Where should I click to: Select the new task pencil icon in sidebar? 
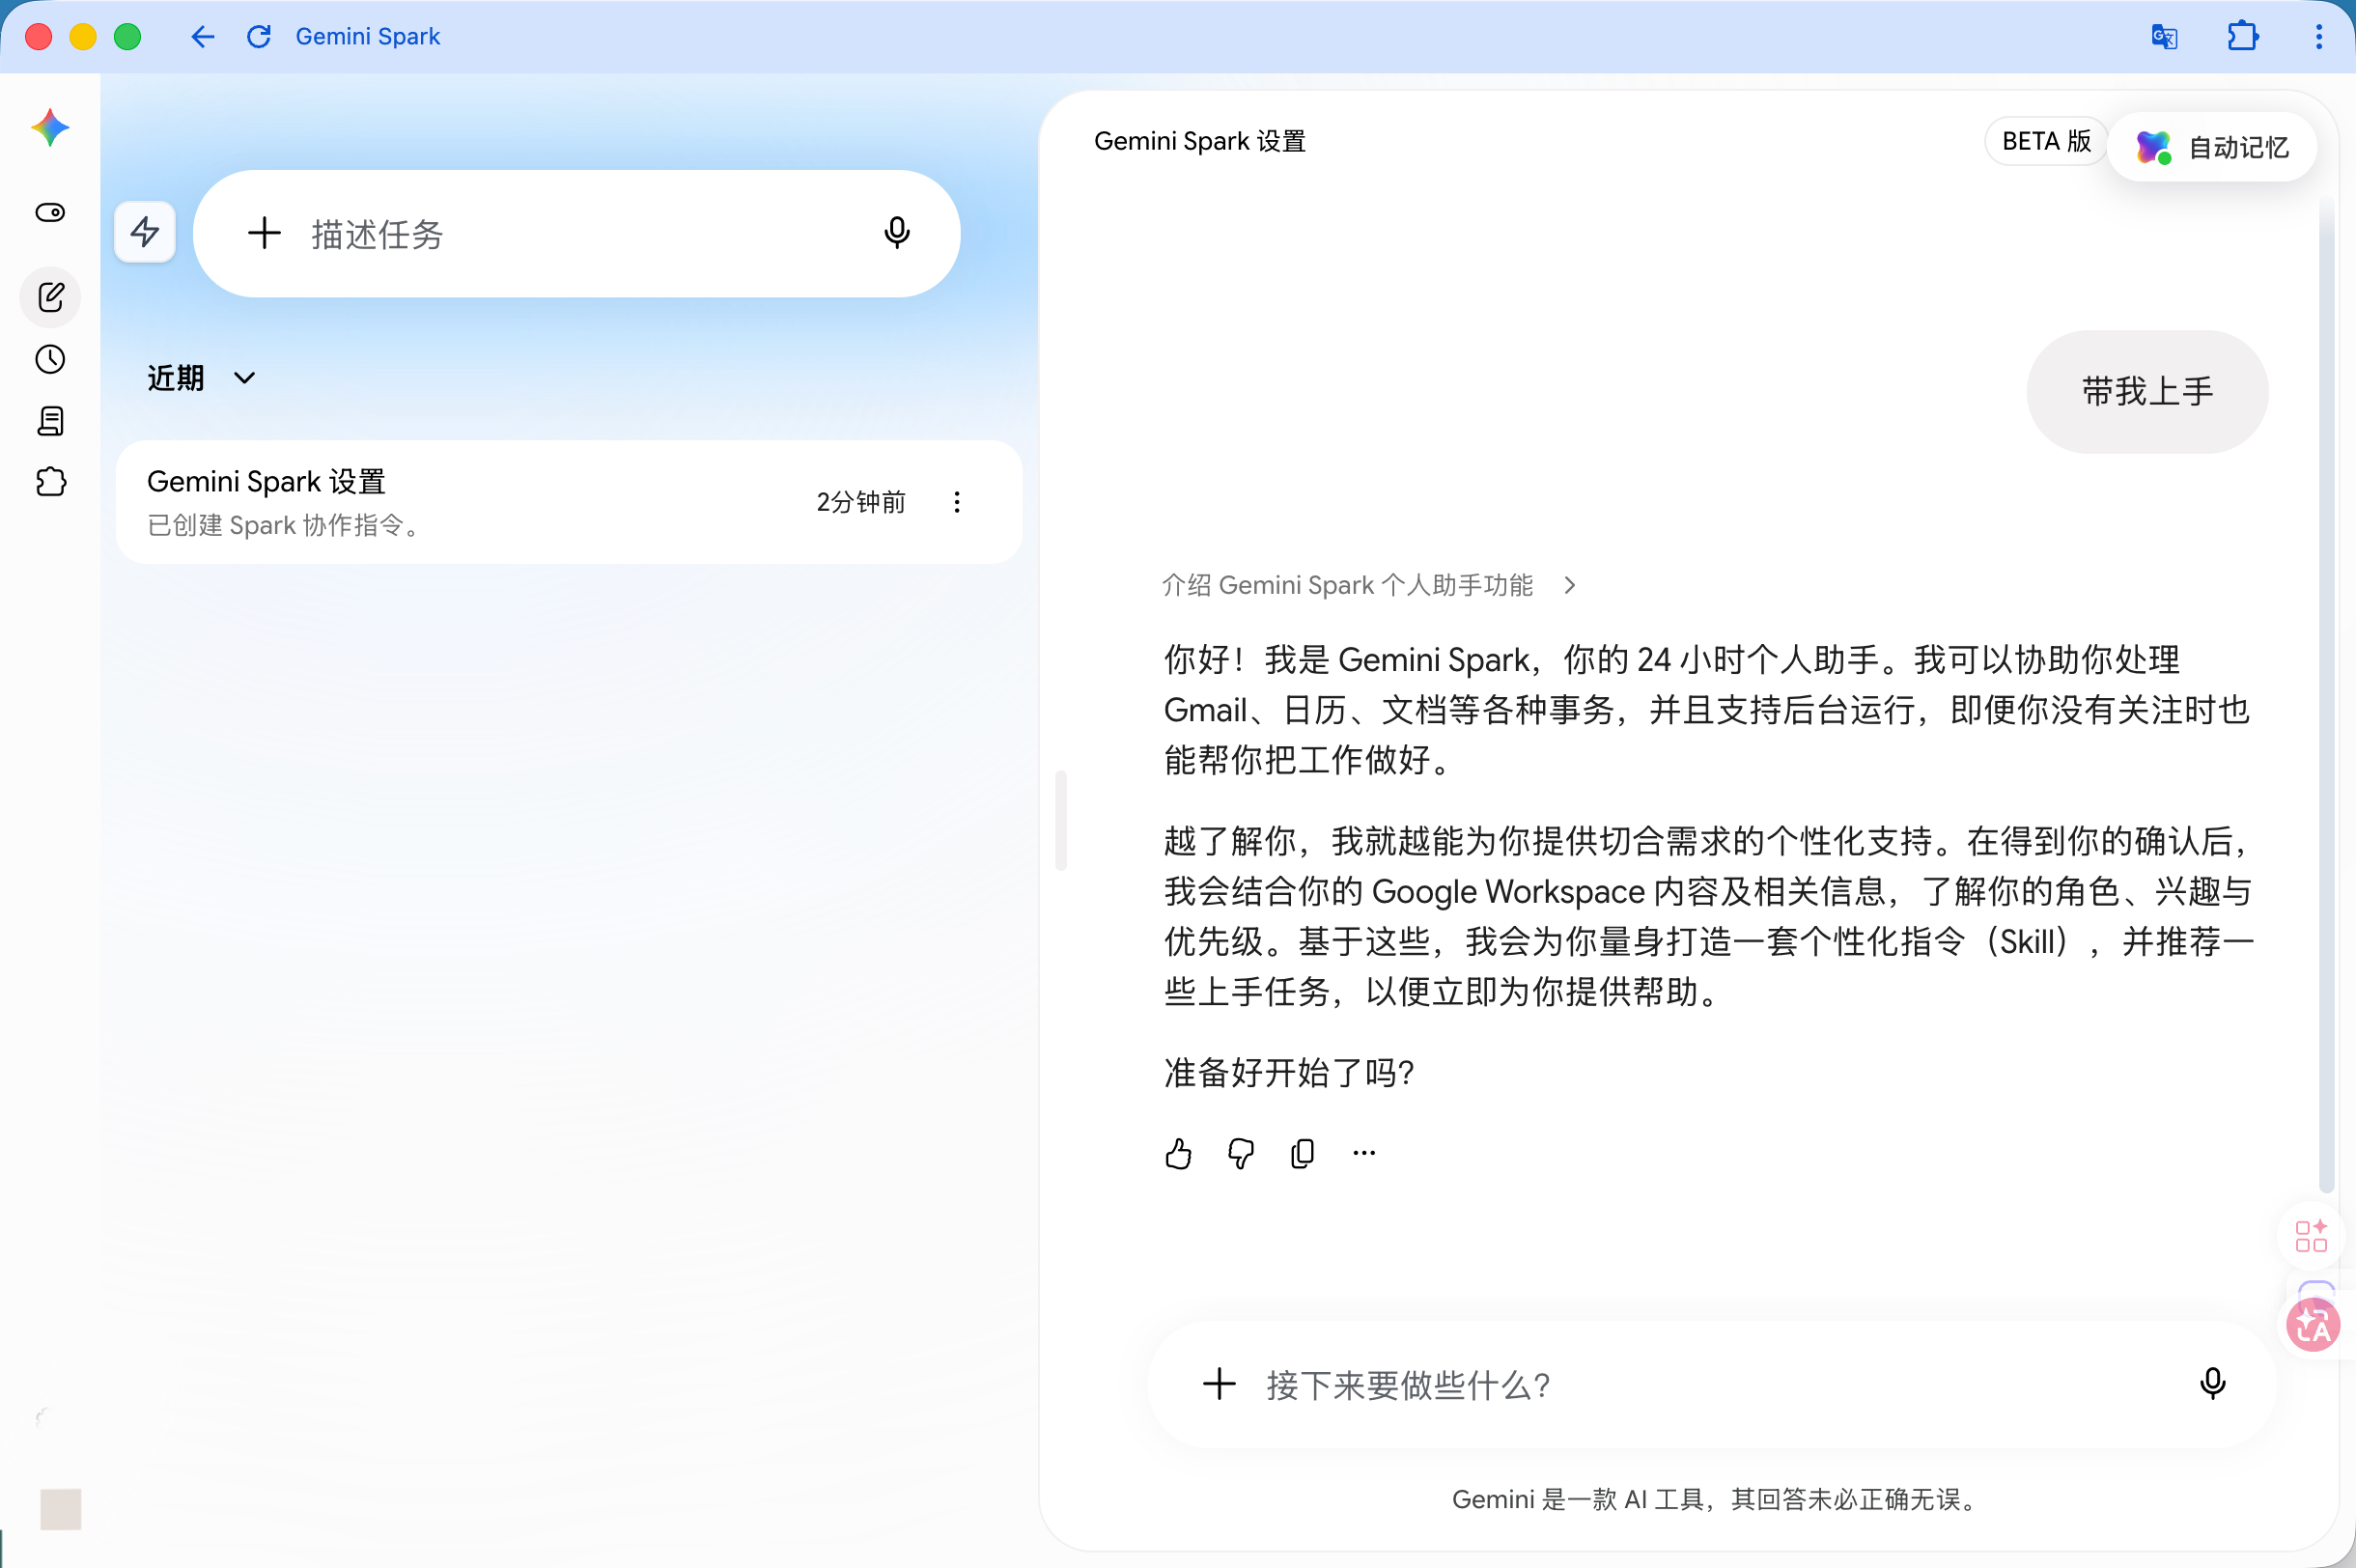point(50,297)
